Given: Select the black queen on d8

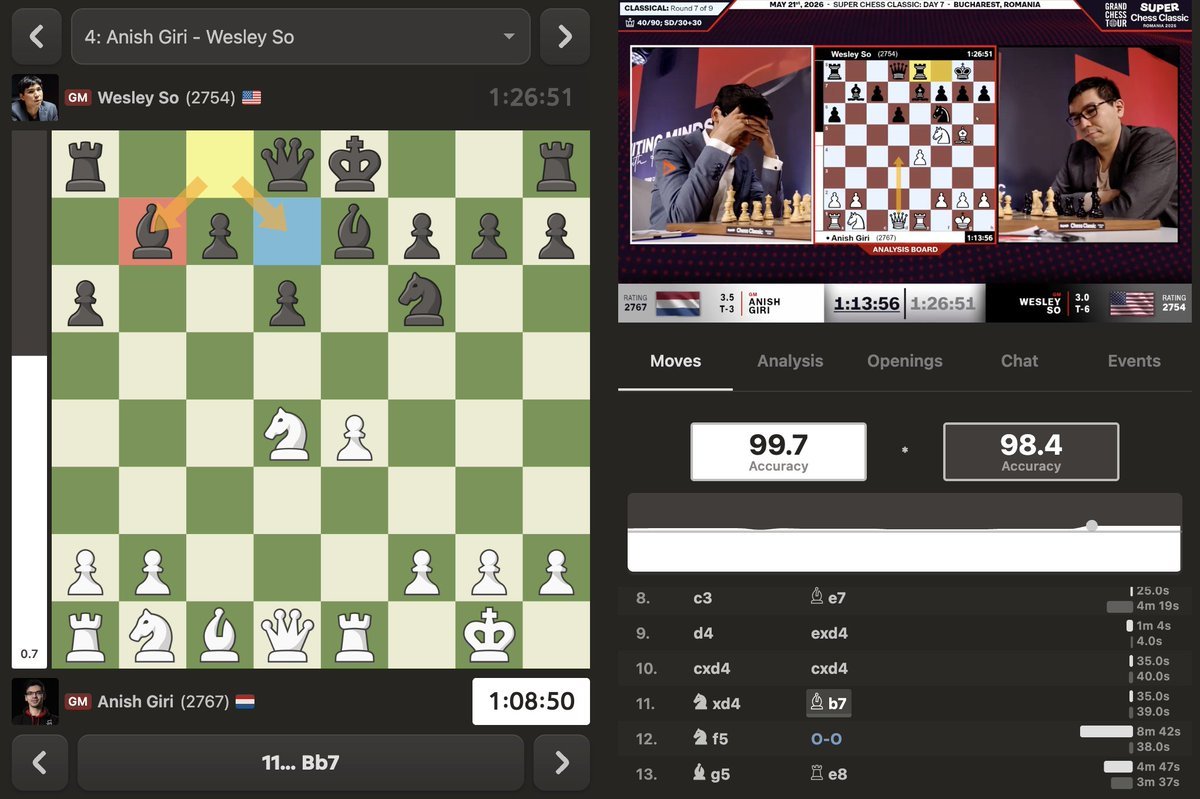Looking at the screenshot, I should (287, 165).
